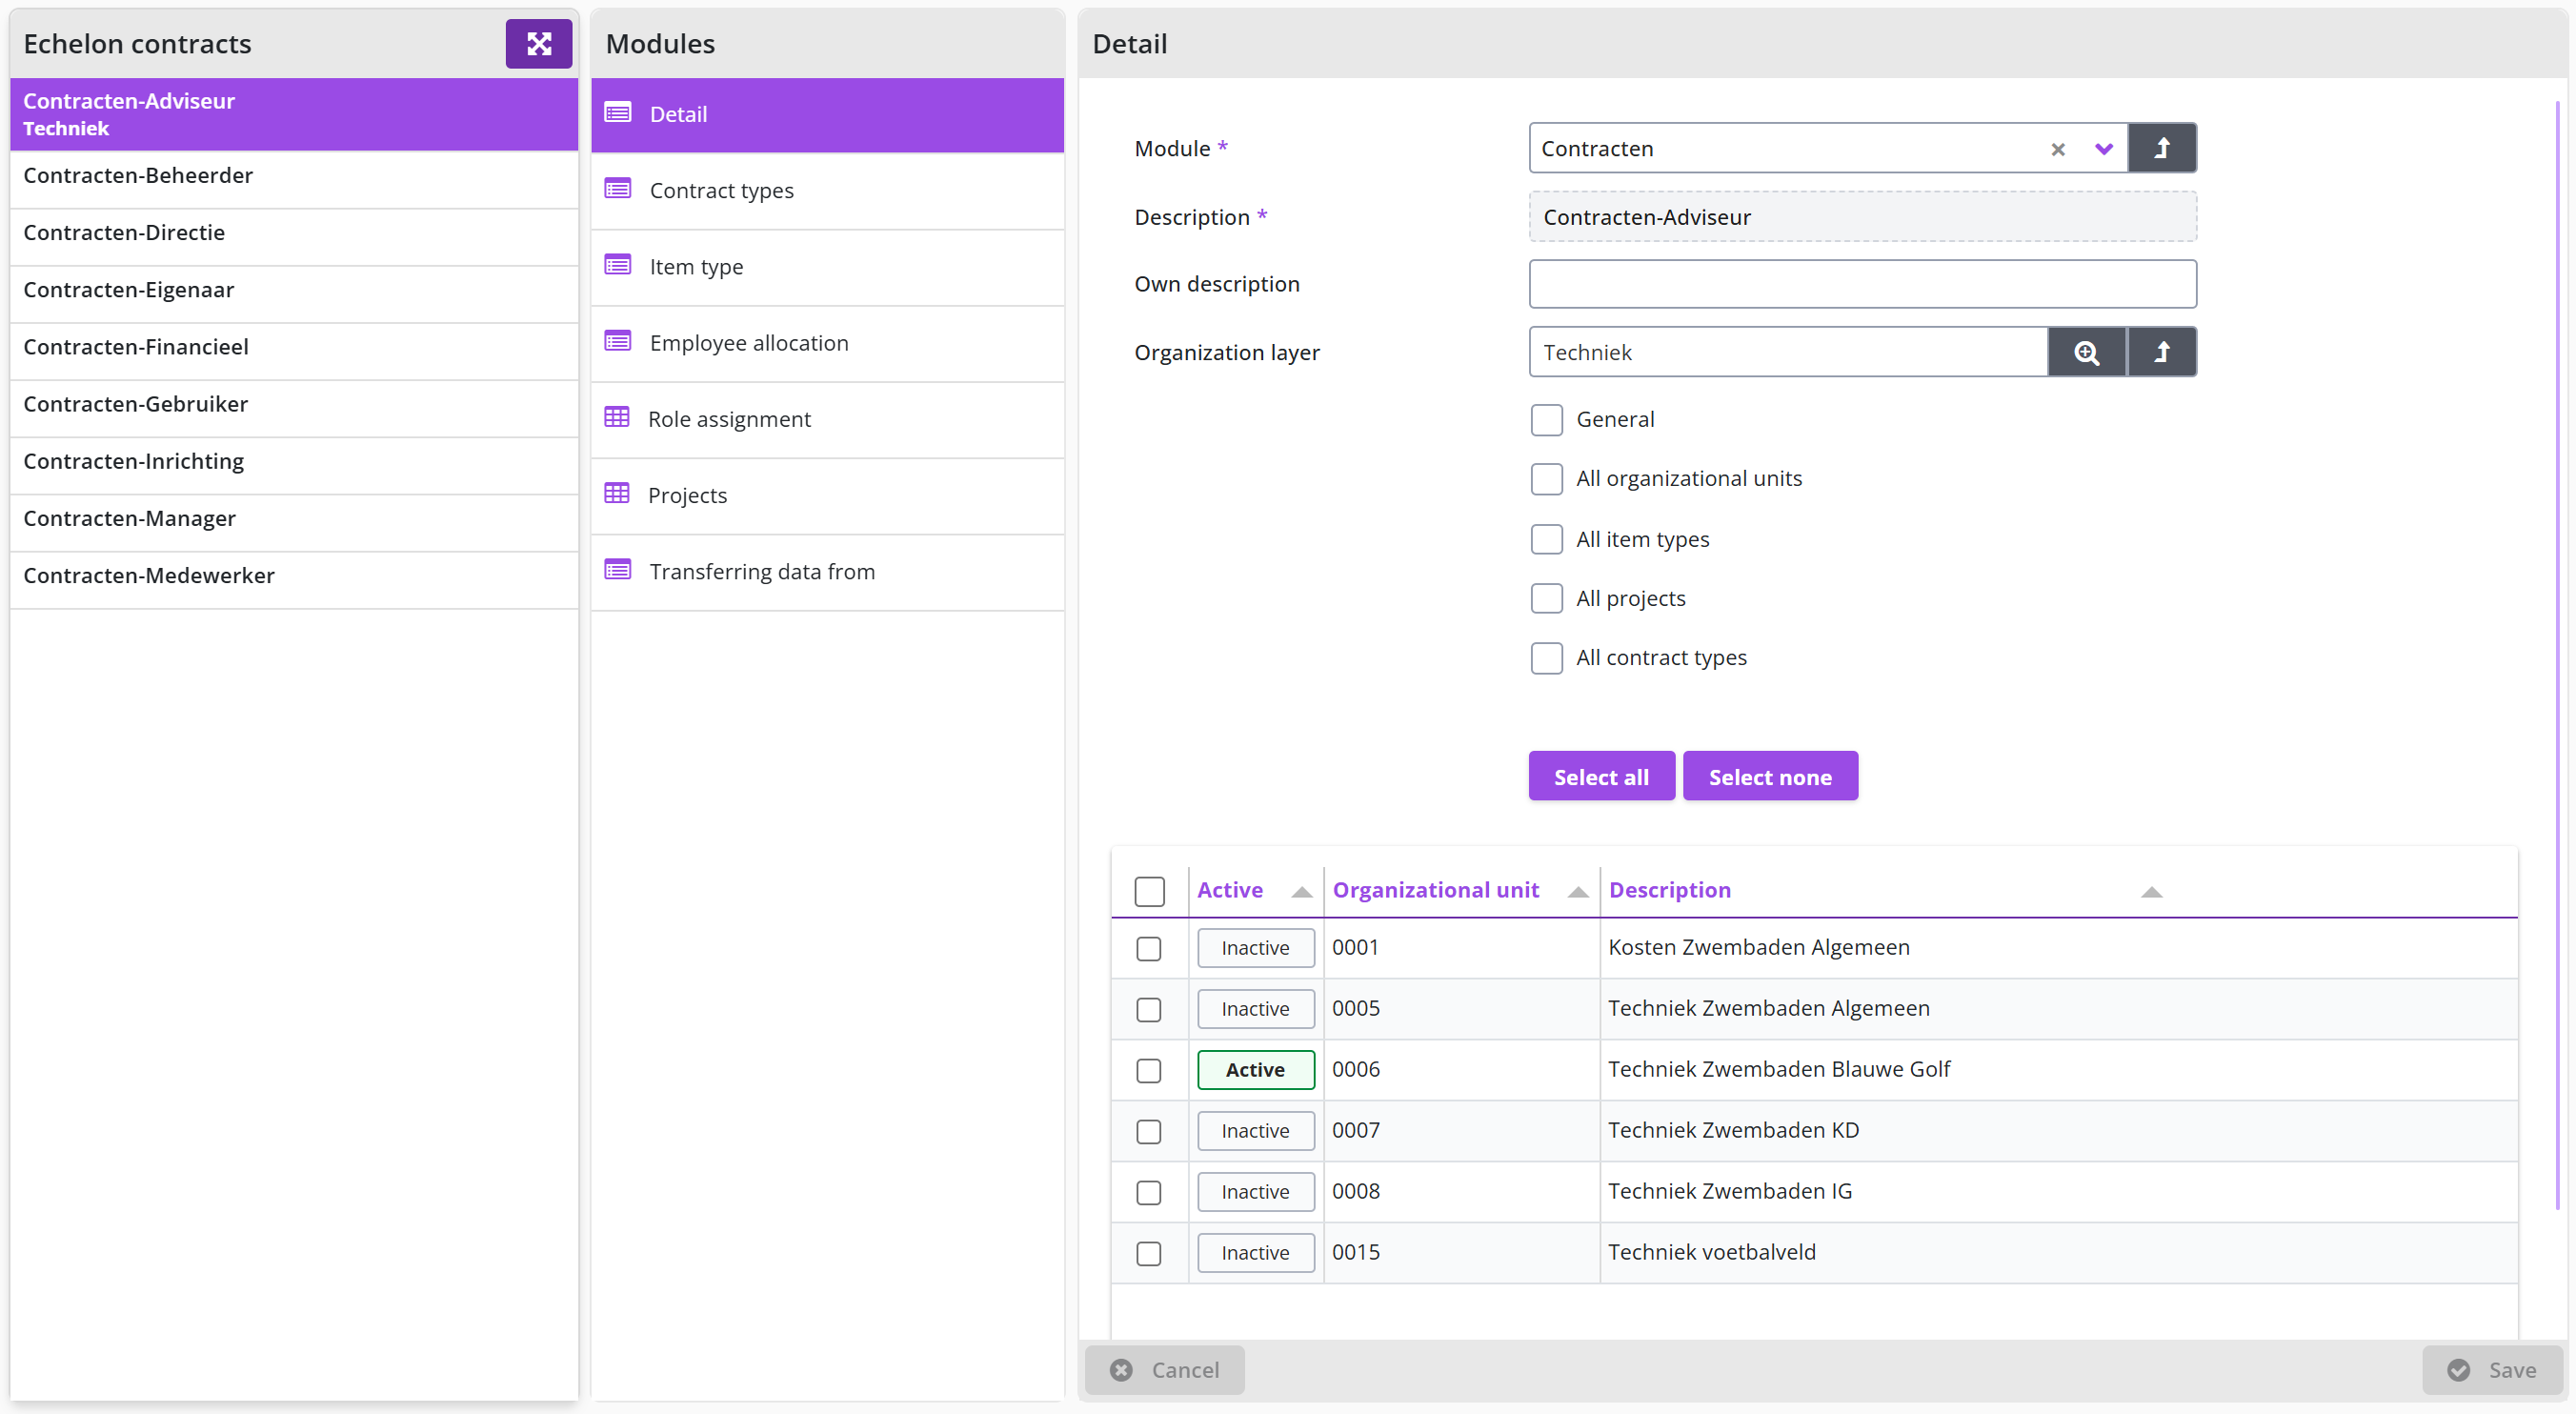This screenshot has width=2576, height=1414.
Task: Click the Employee allocation module icon
Action: 618,342
